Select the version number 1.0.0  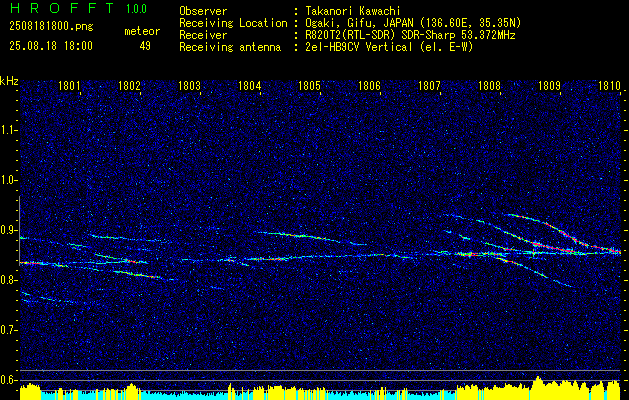136,9
